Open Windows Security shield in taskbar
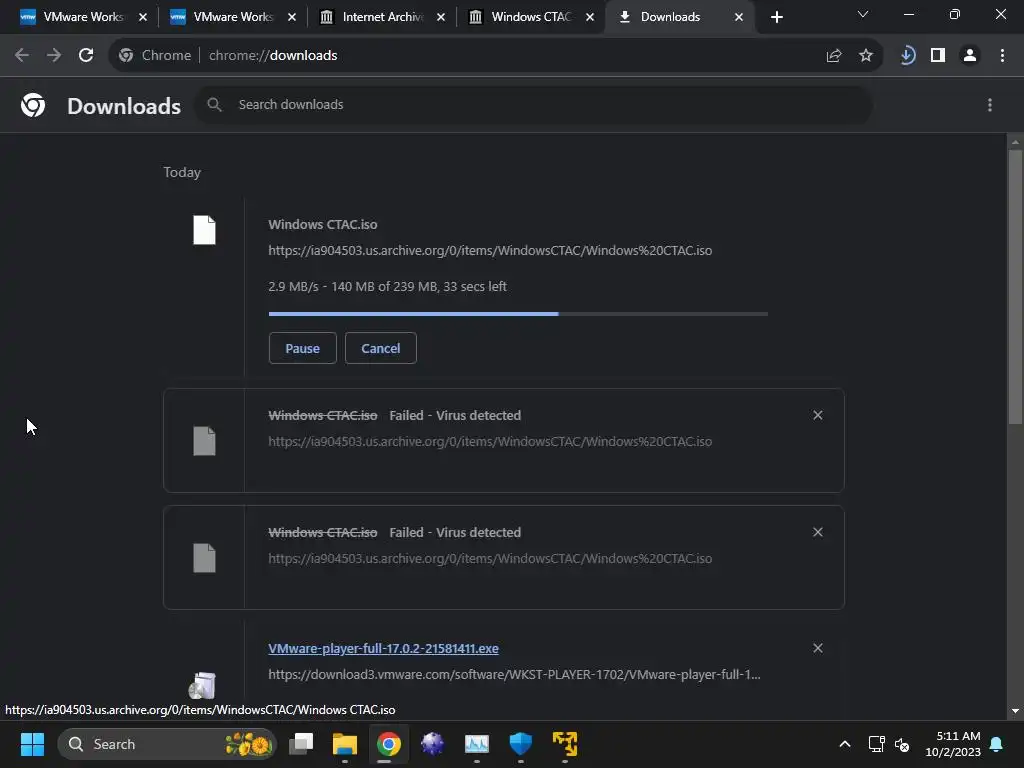Screen dimensions: 1024x768 (x=520, y=744)
